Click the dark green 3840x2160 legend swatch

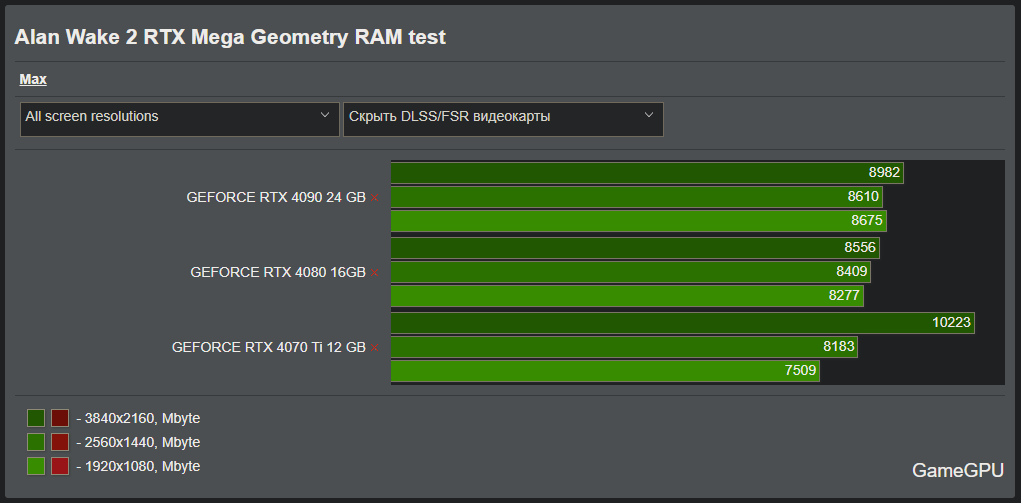pos(36,418)
